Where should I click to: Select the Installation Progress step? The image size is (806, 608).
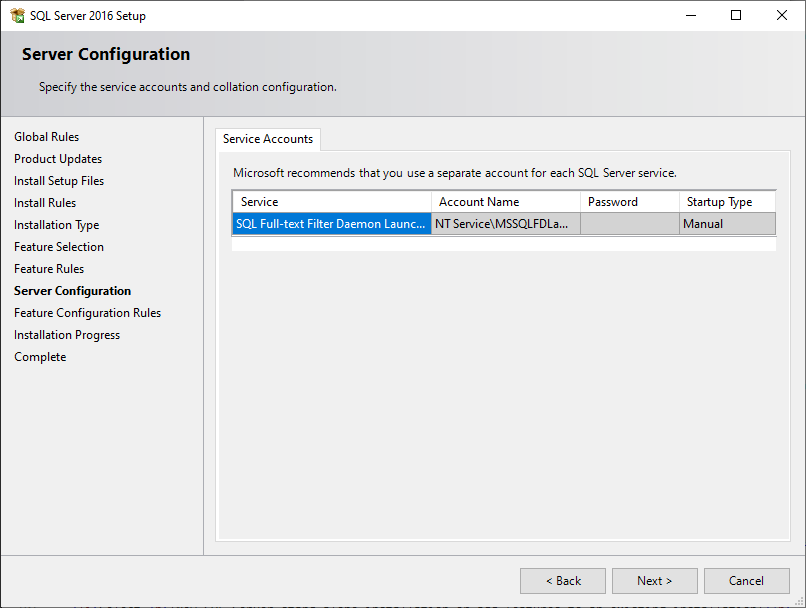tap(66, 334)
